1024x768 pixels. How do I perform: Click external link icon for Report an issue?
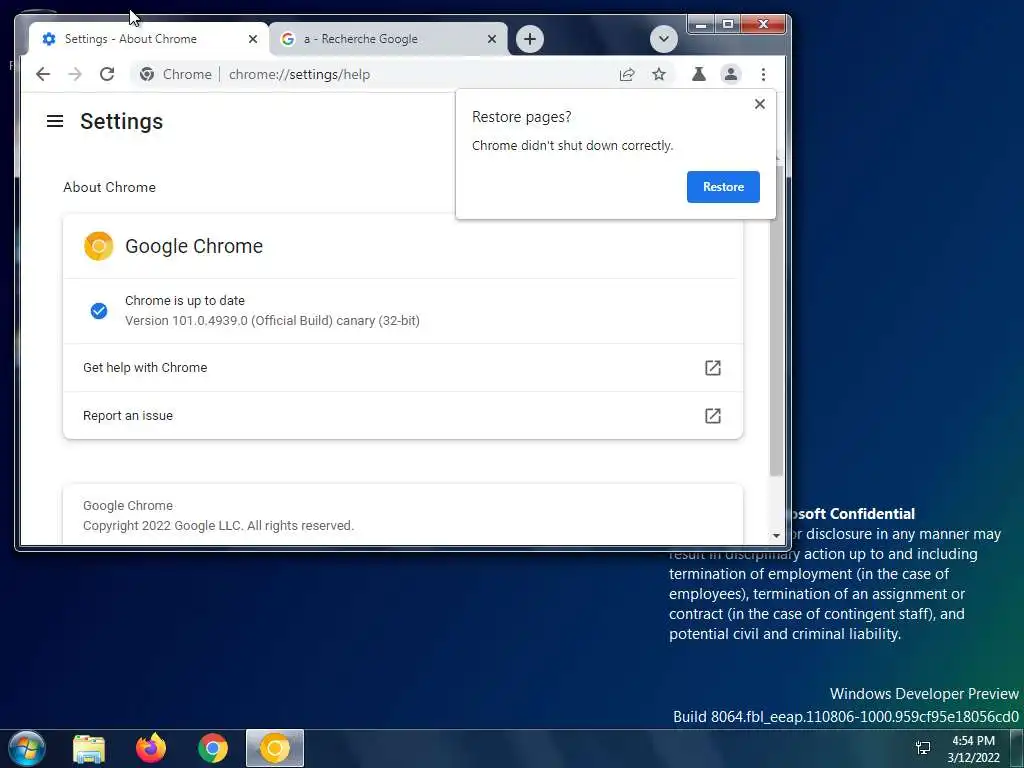point(712,416)
